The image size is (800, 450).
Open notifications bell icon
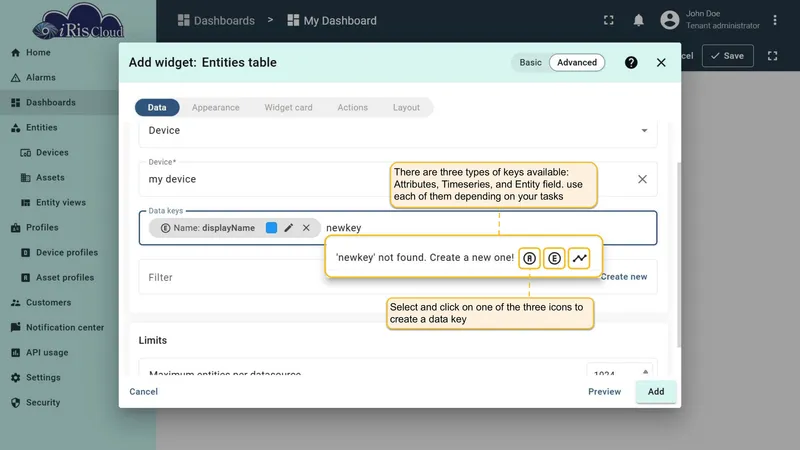638,20
